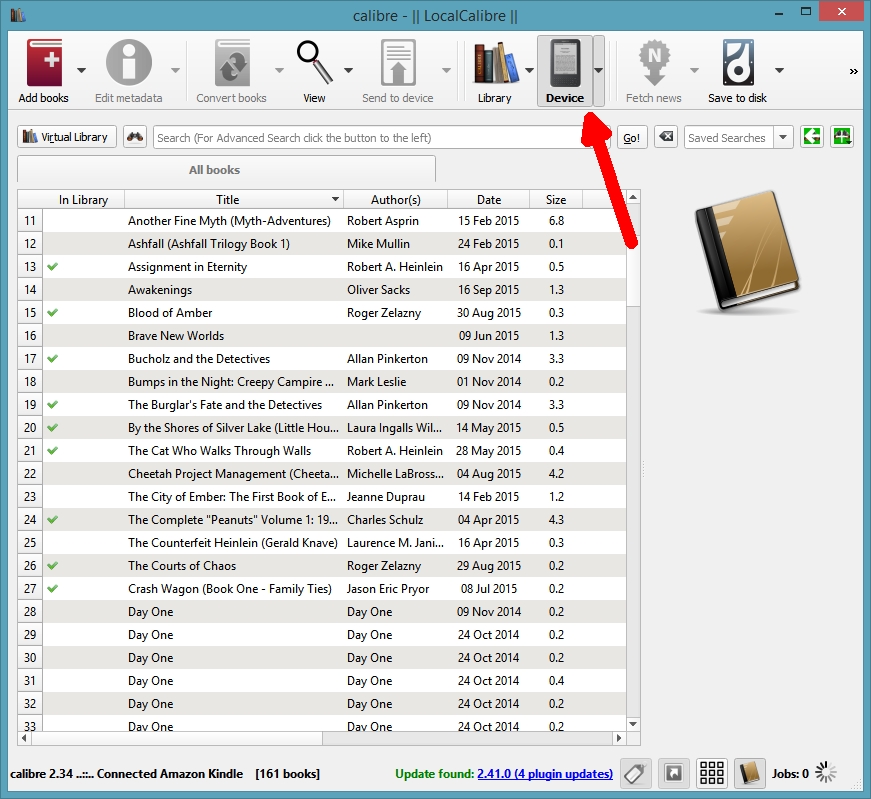Click author Jeanne Duprau cell
The height and width of the screenshot is (799, 871).
[x=396, y=497]
